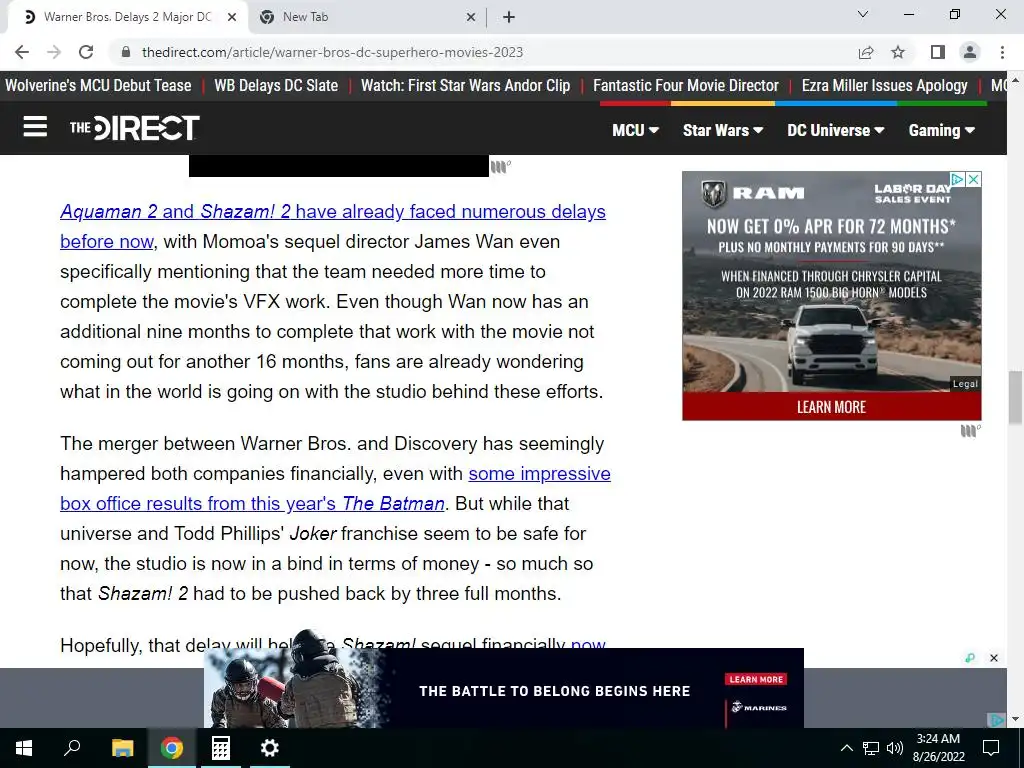1024x768 pixels.
Task: Open Chrome tab search chevron
Action: point(863,14)
